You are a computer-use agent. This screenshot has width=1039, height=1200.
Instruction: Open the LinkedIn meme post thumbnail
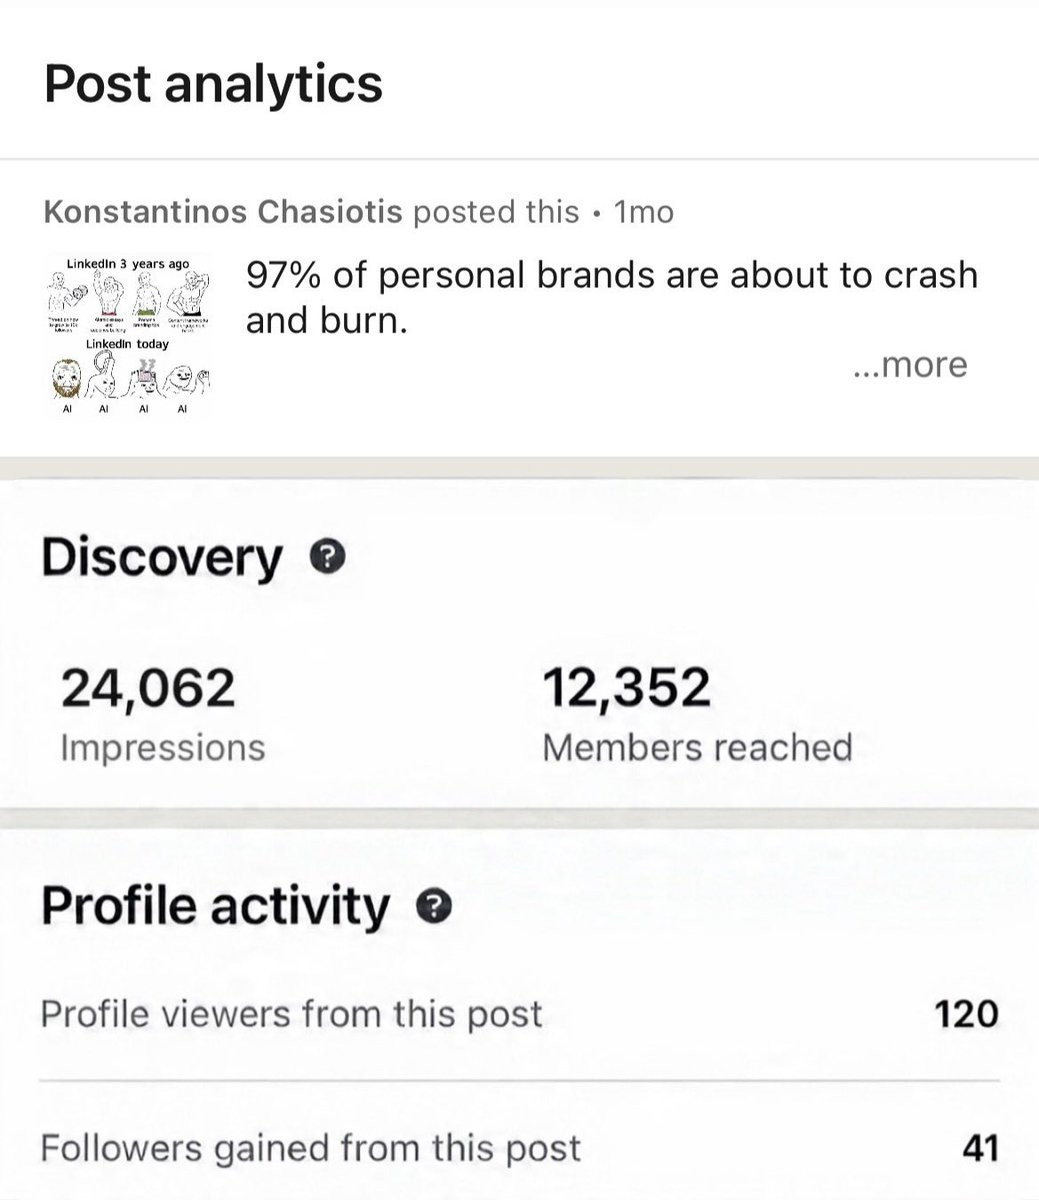coord(129,336)
